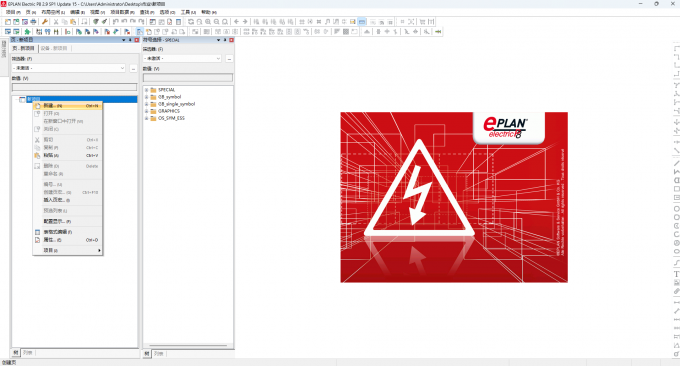This screenshot has width=680, height=366.
Task: Click the horizontal scrollbar in symbol selection panel
Action: [x=188, y=346]
